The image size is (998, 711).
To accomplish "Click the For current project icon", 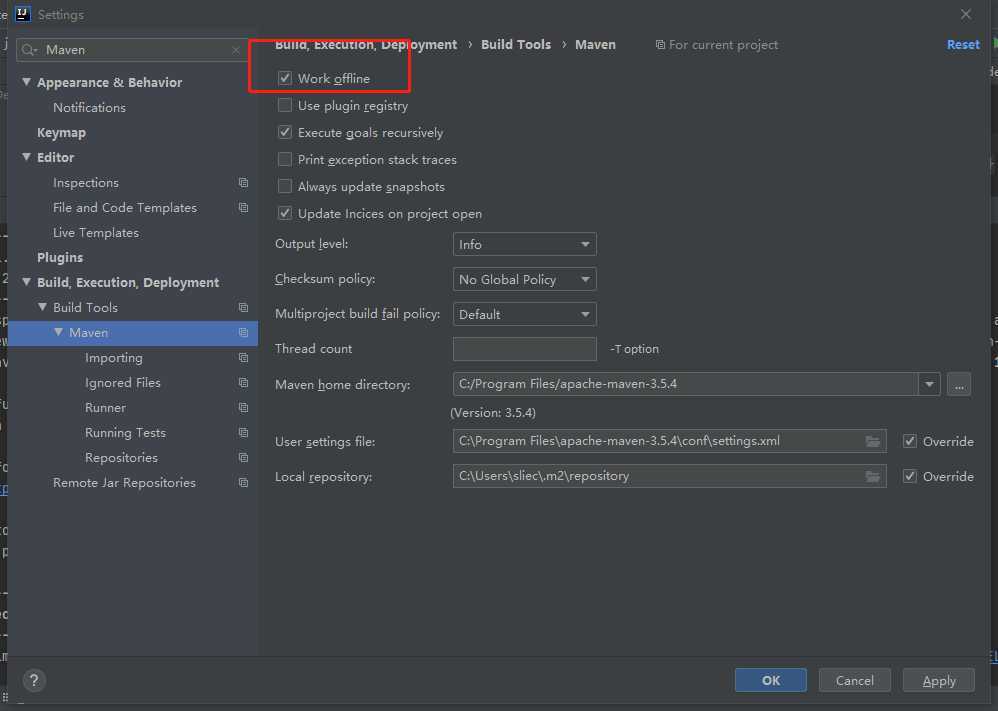I will [661, 45].
